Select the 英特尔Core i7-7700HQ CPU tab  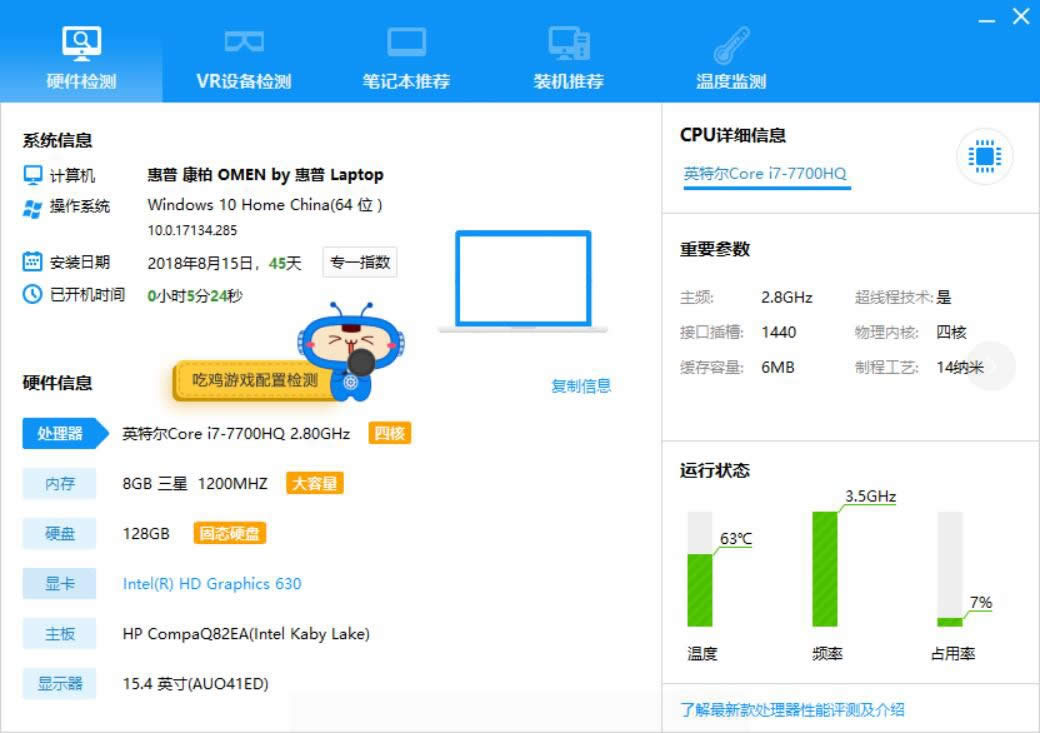tap(765, 175)
